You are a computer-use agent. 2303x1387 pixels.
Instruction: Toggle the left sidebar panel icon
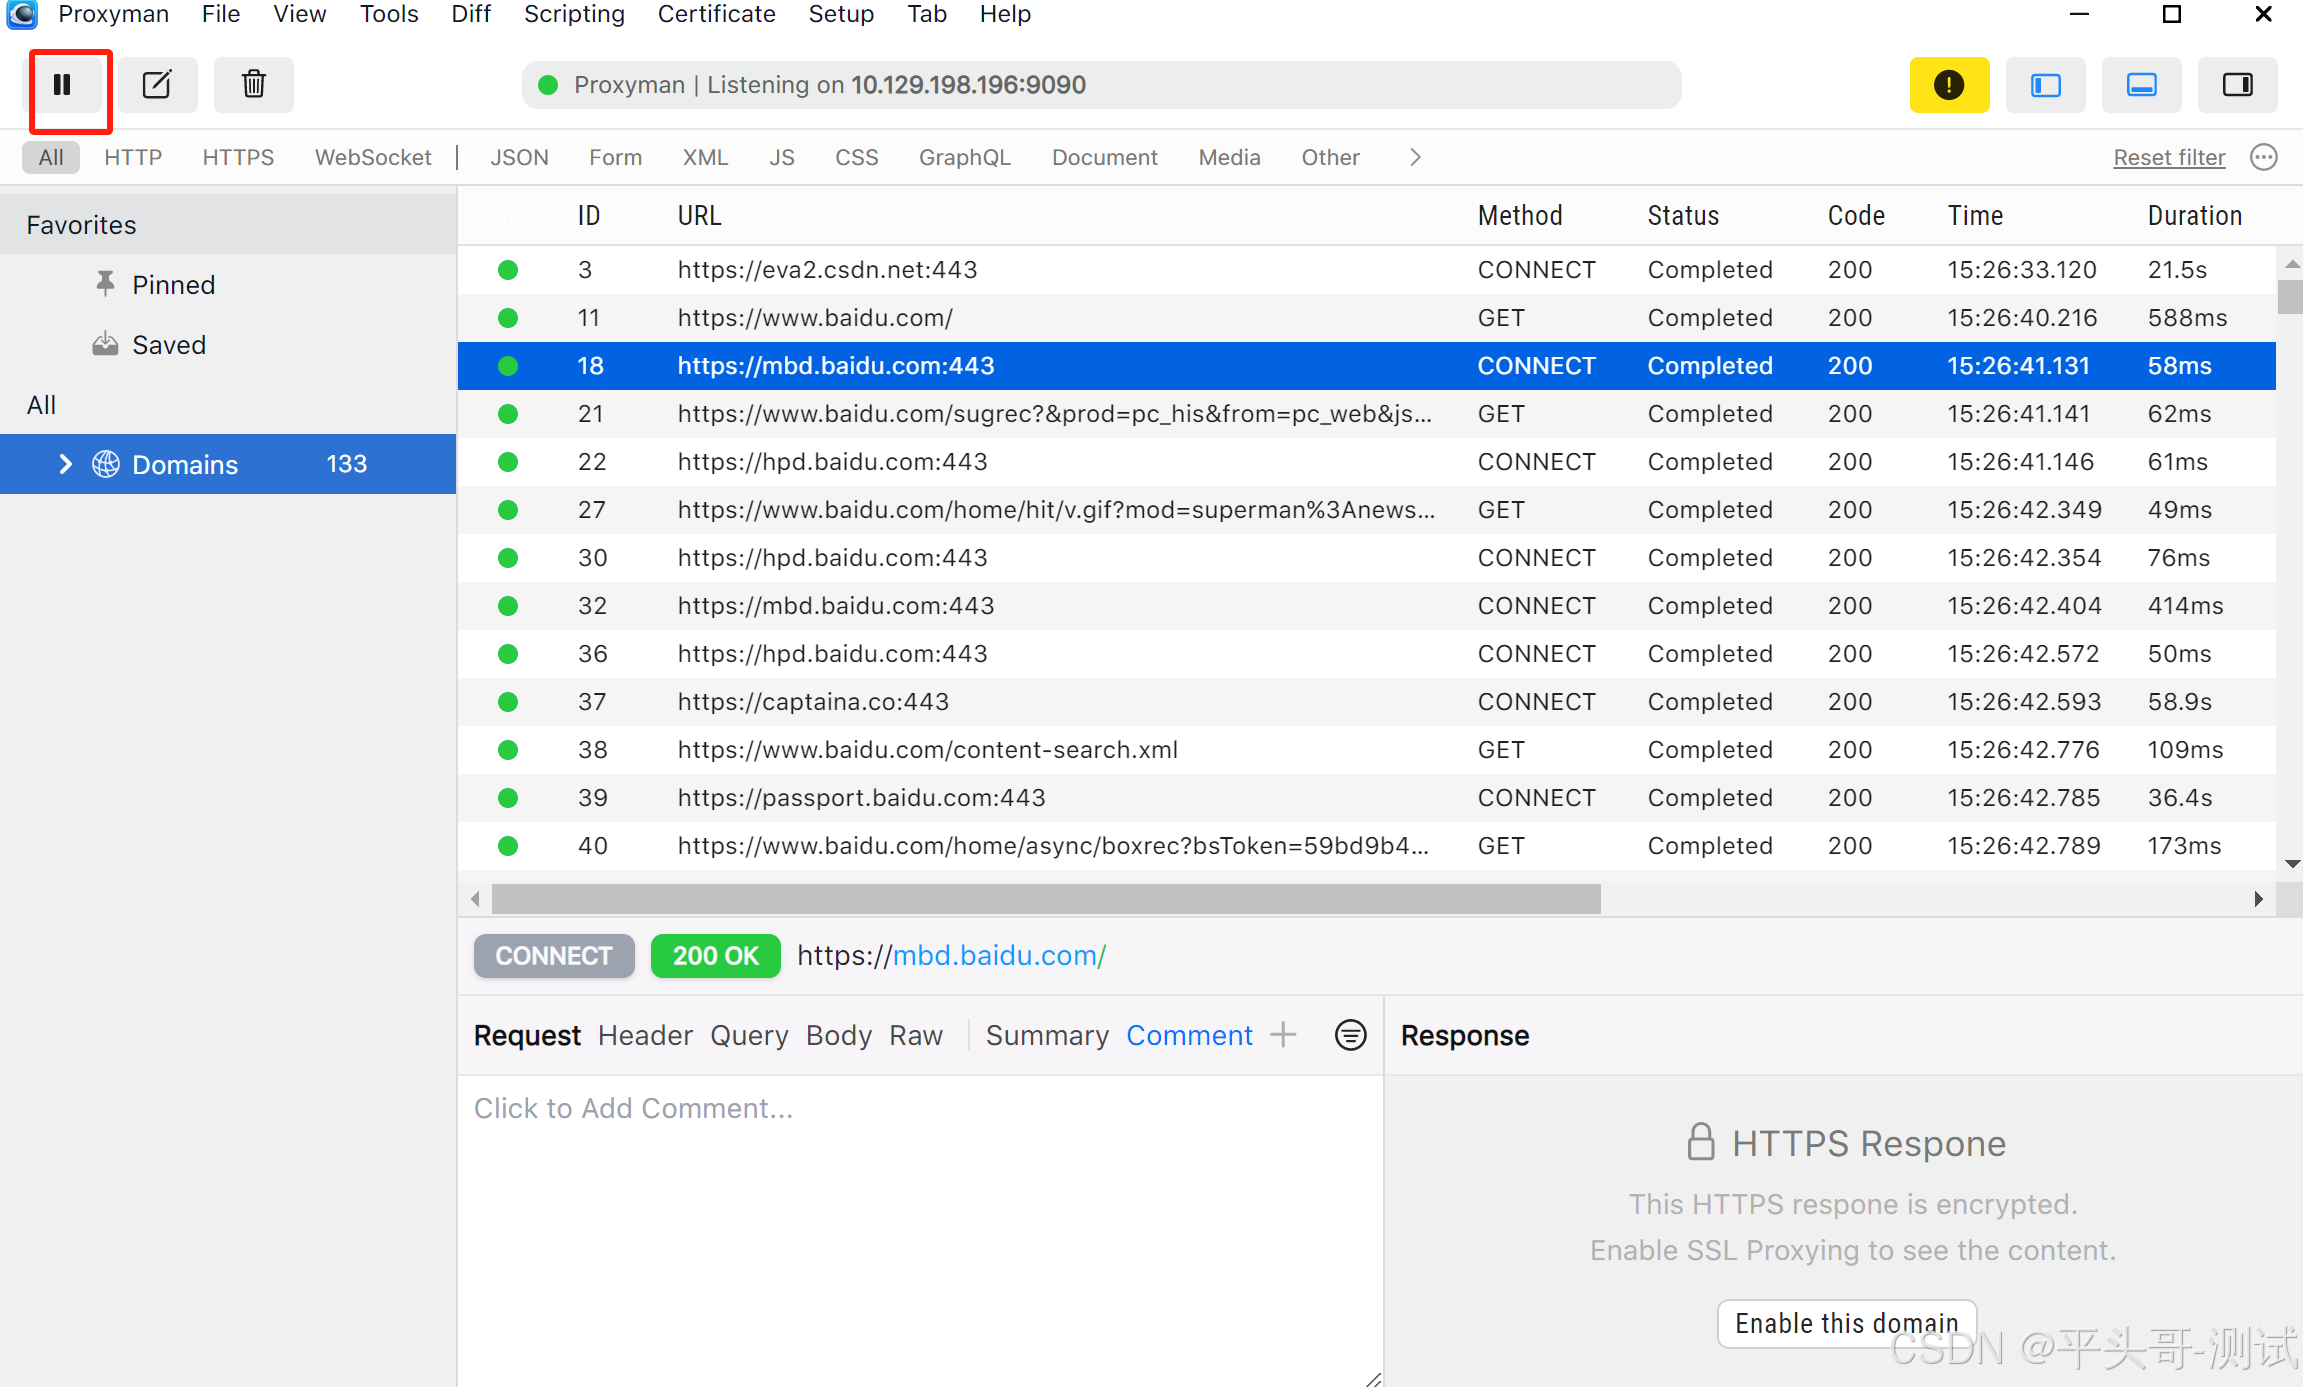point(2045,85)
